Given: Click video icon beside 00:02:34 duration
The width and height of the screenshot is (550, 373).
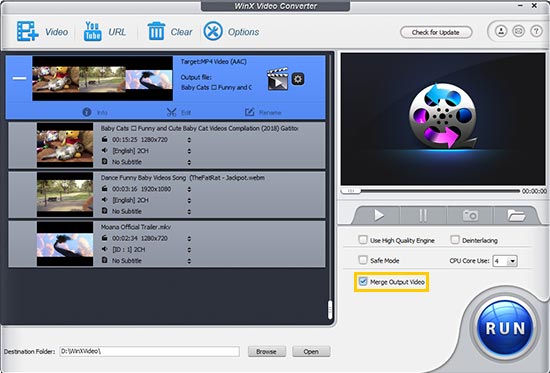Looking at the screenshot, I should [105, 238].
